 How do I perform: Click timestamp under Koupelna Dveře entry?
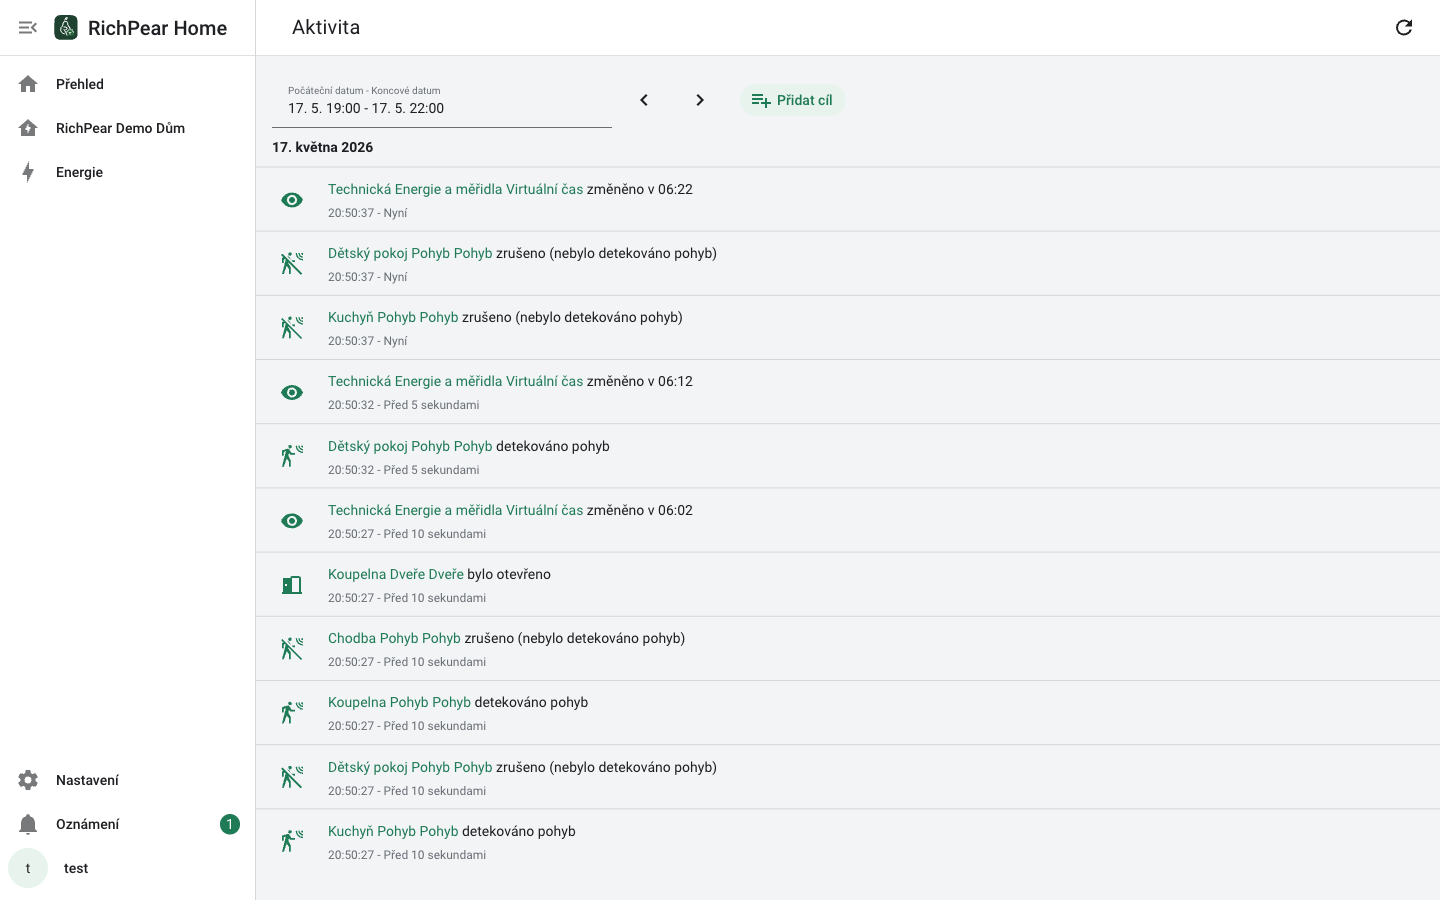pyautogui.click(x=407, y=598)
